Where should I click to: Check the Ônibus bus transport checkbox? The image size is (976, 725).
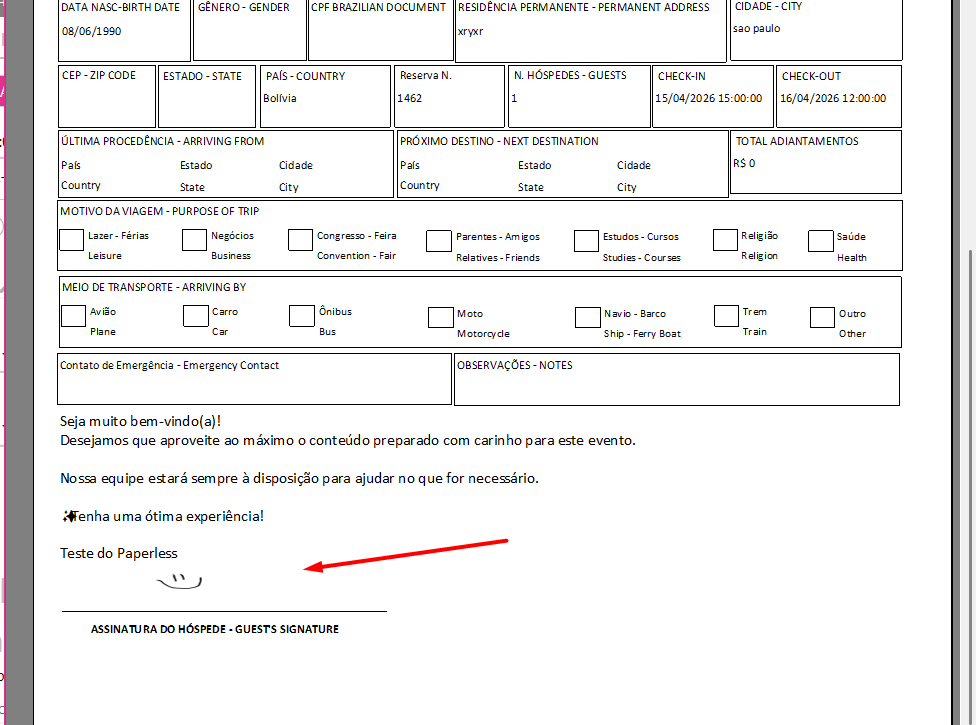pos(302,316)
